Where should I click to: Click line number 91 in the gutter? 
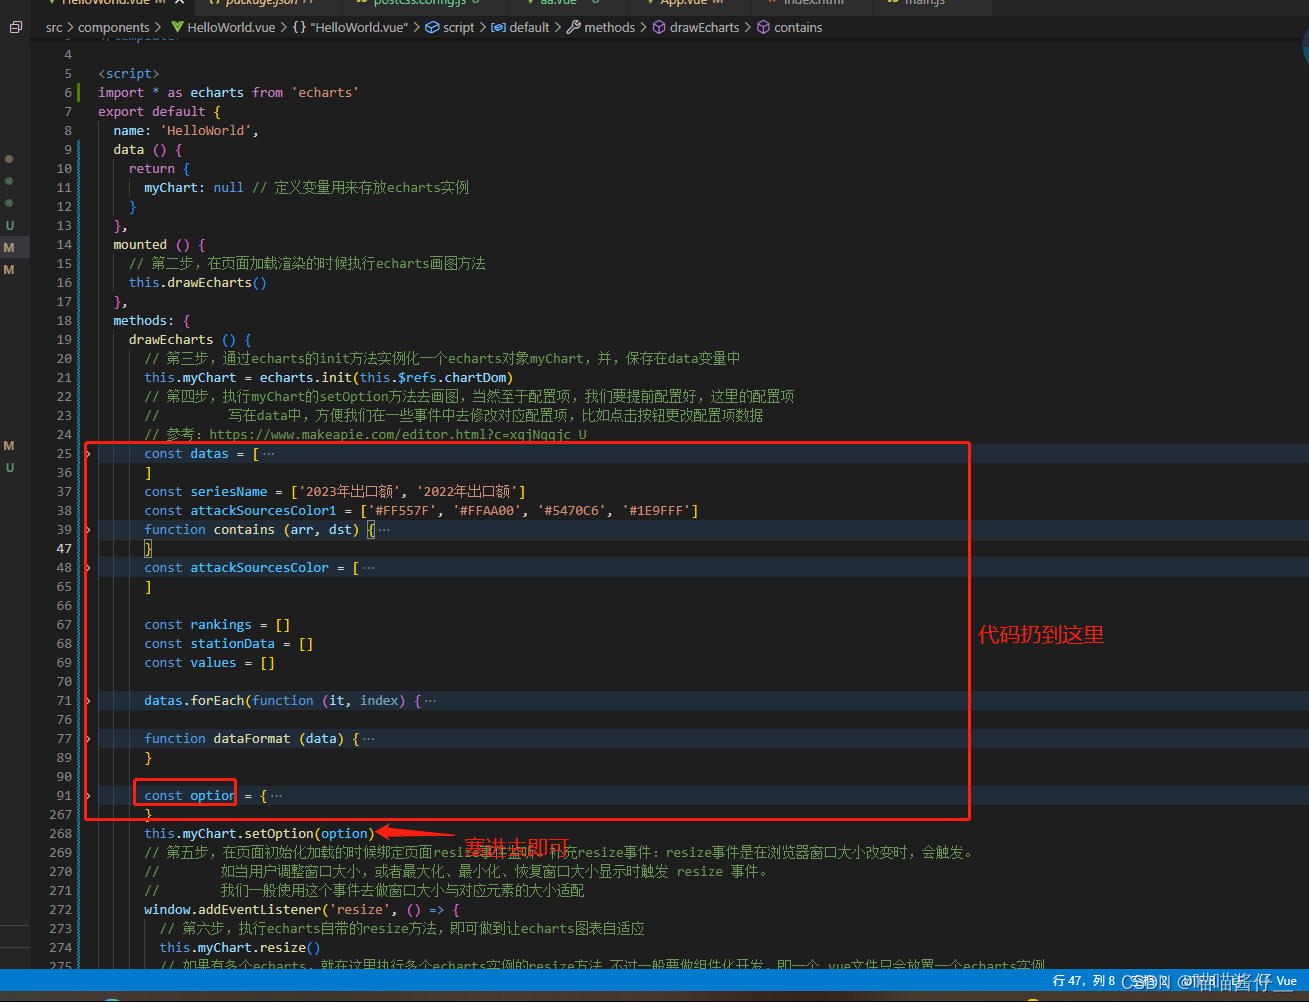pyautogui.click(x=64, y=796)
